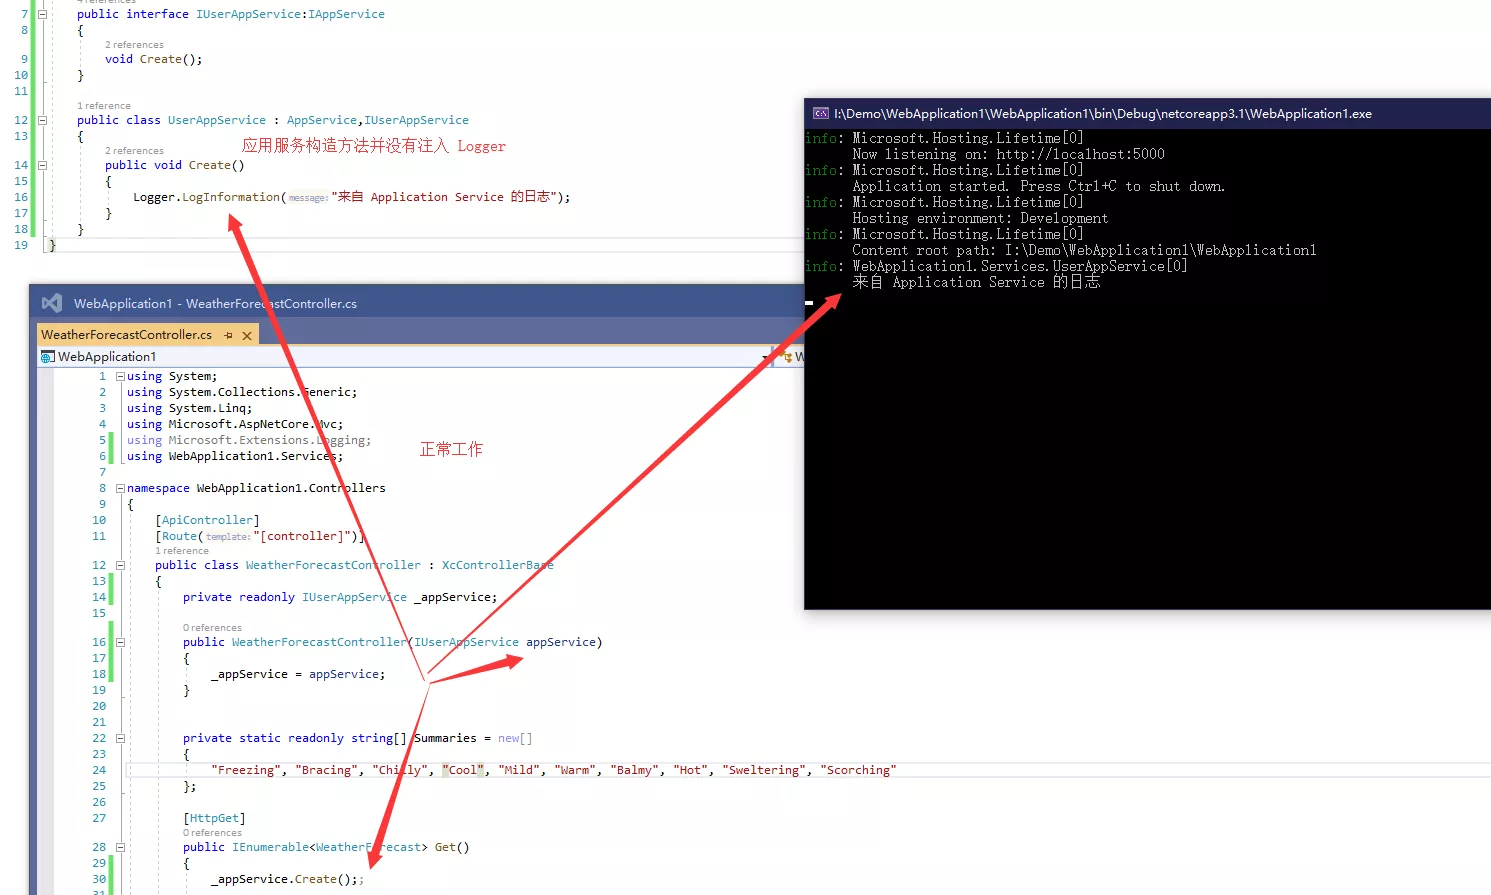1491x895 pixels.
Task: Click the console window icon in title bar
Action: (820, 114)
